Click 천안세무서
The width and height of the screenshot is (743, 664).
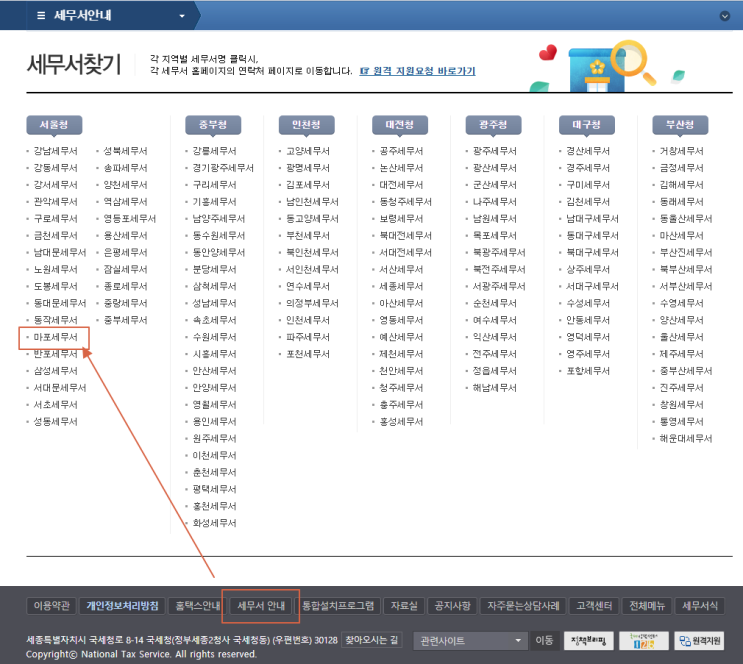pos(401,371)
